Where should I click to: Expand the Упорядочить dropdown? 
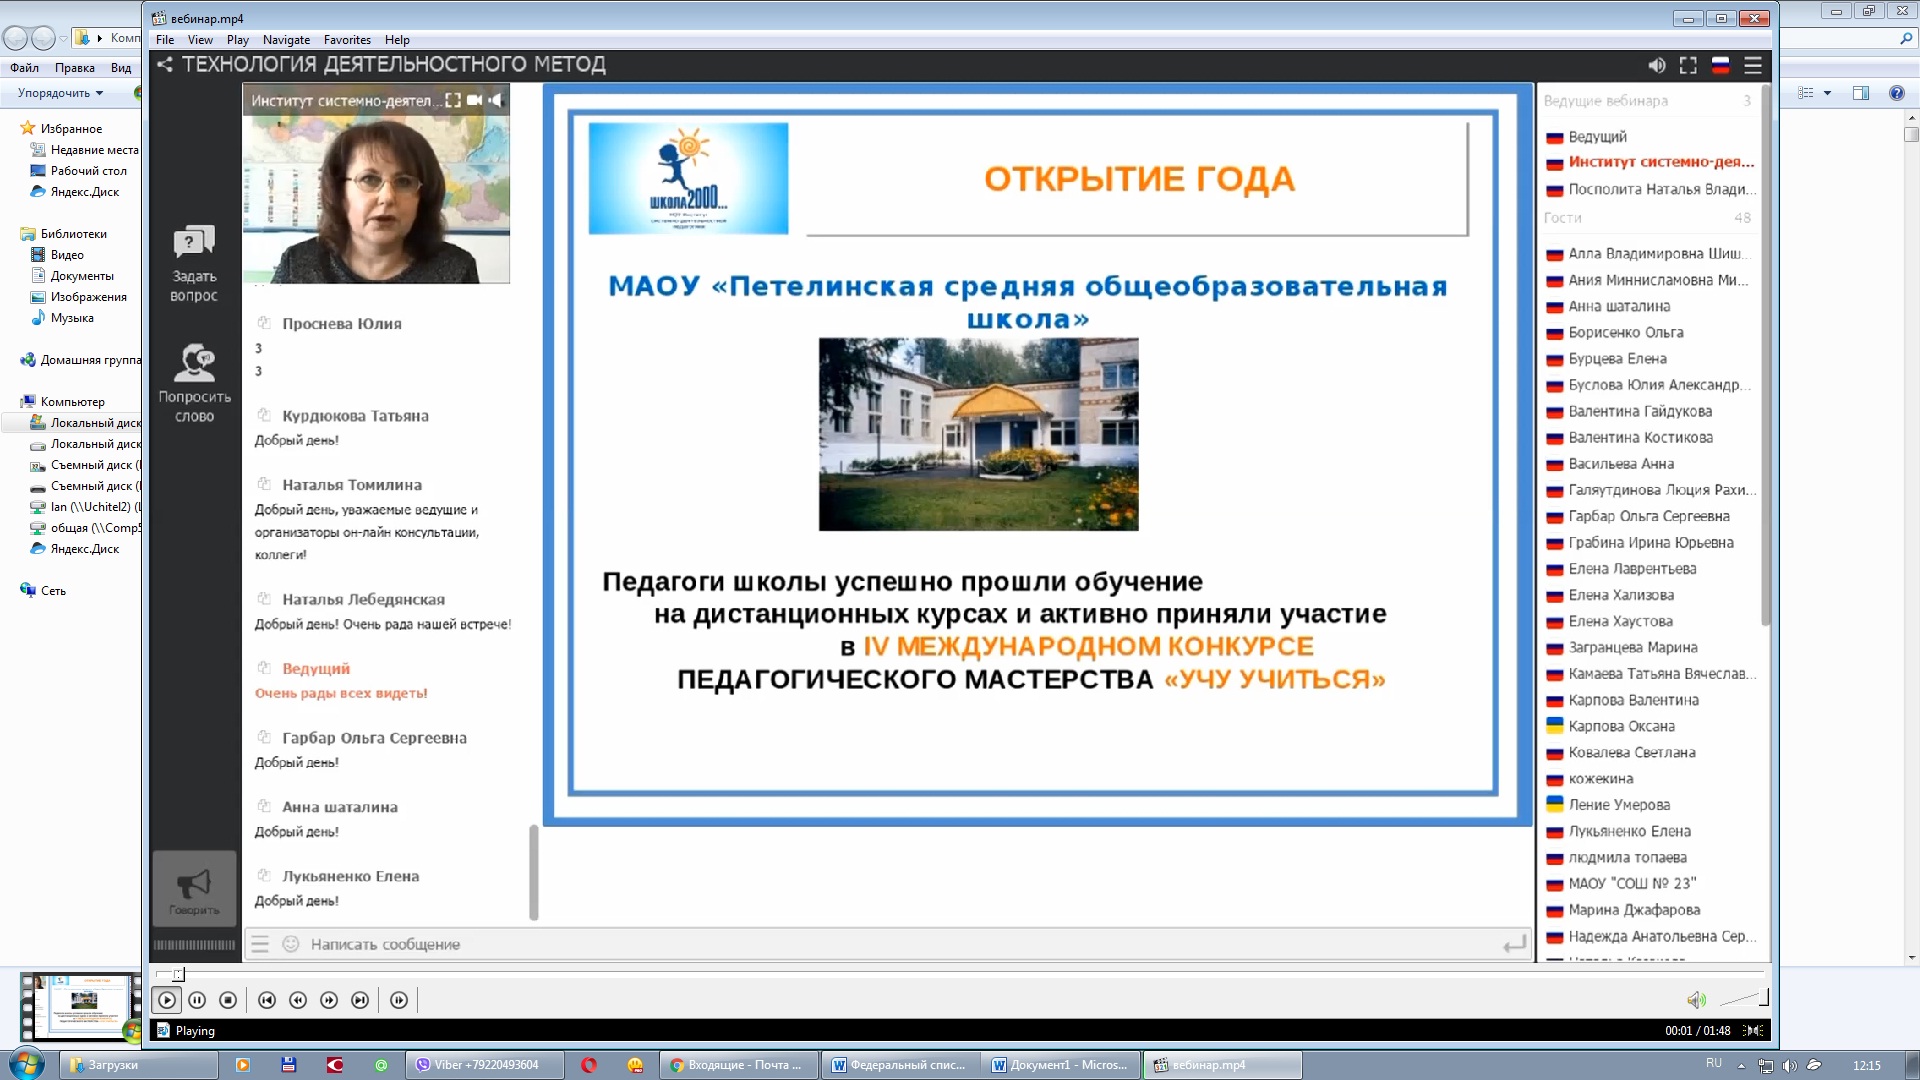pos(61,93)
